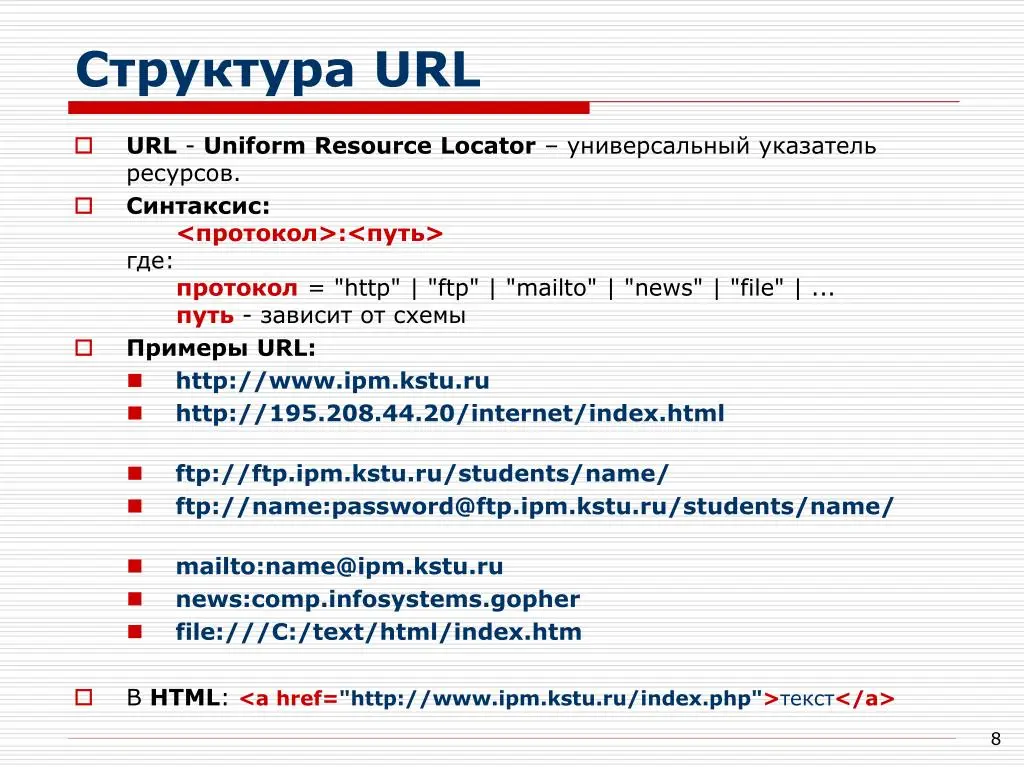Image resolution: width=1024 pixels, height=768 pixels.
Task: Select the text "зависит от схемы"
Action: tap(363, 316)
